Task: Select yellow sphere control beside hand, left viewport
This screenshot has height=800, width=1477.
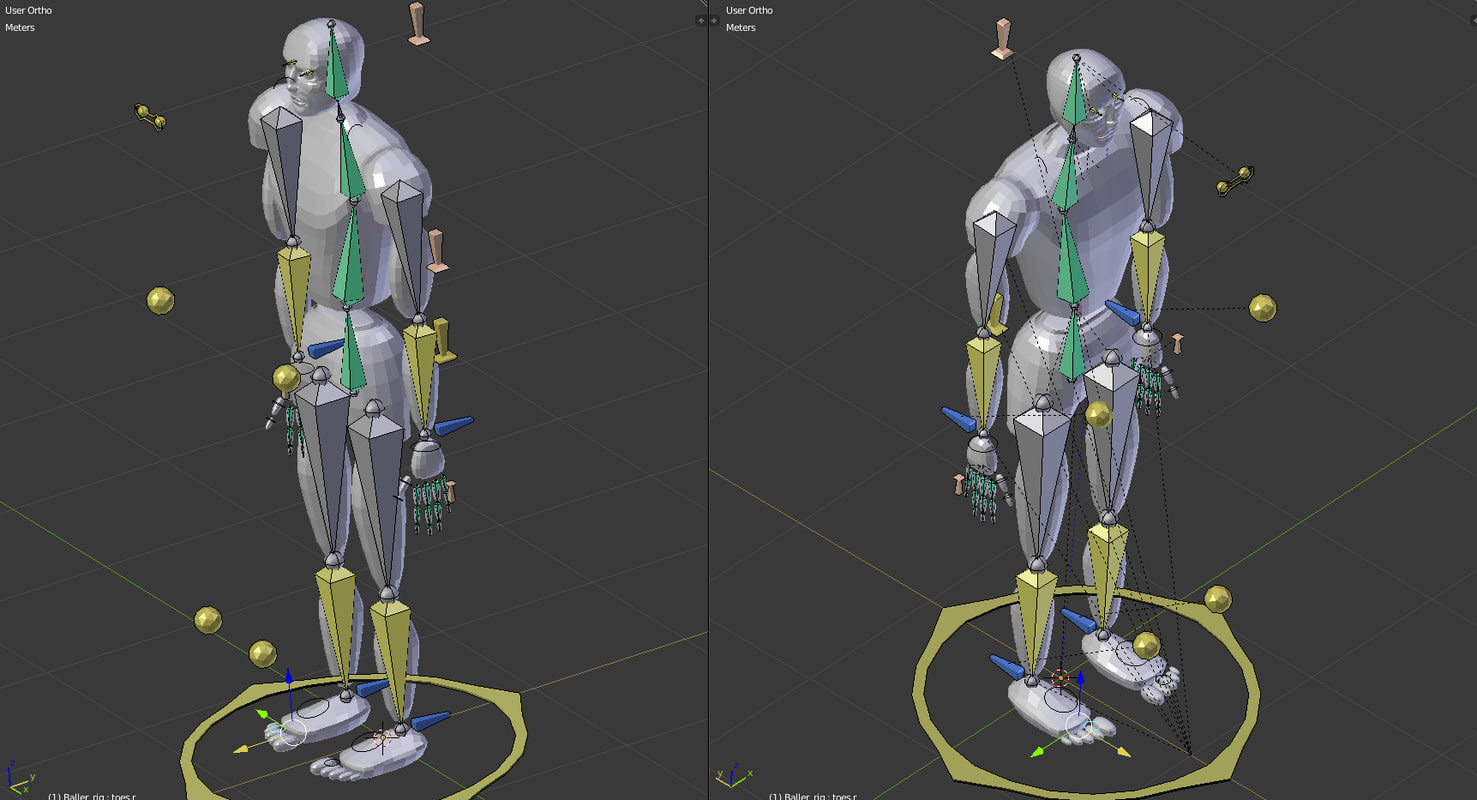Action: pos(286,378)
